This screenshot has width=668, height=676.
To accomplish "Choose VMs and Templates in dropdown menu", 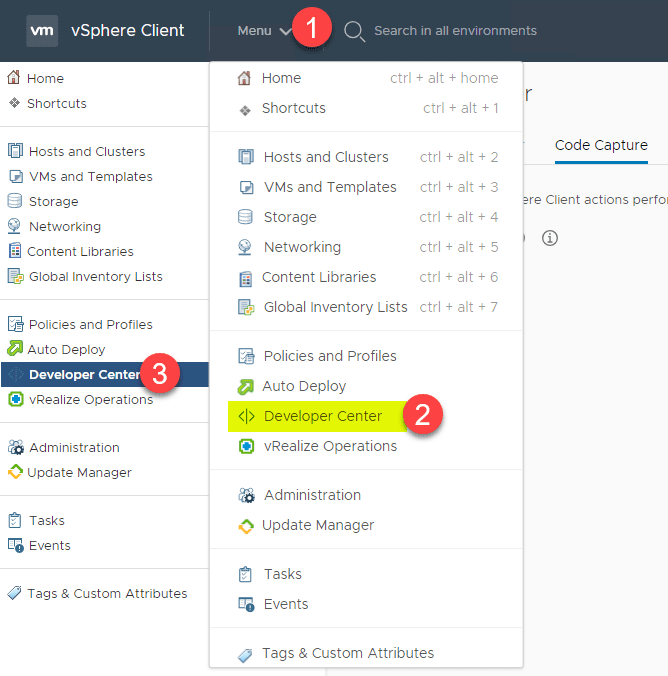I will (367, 187).
